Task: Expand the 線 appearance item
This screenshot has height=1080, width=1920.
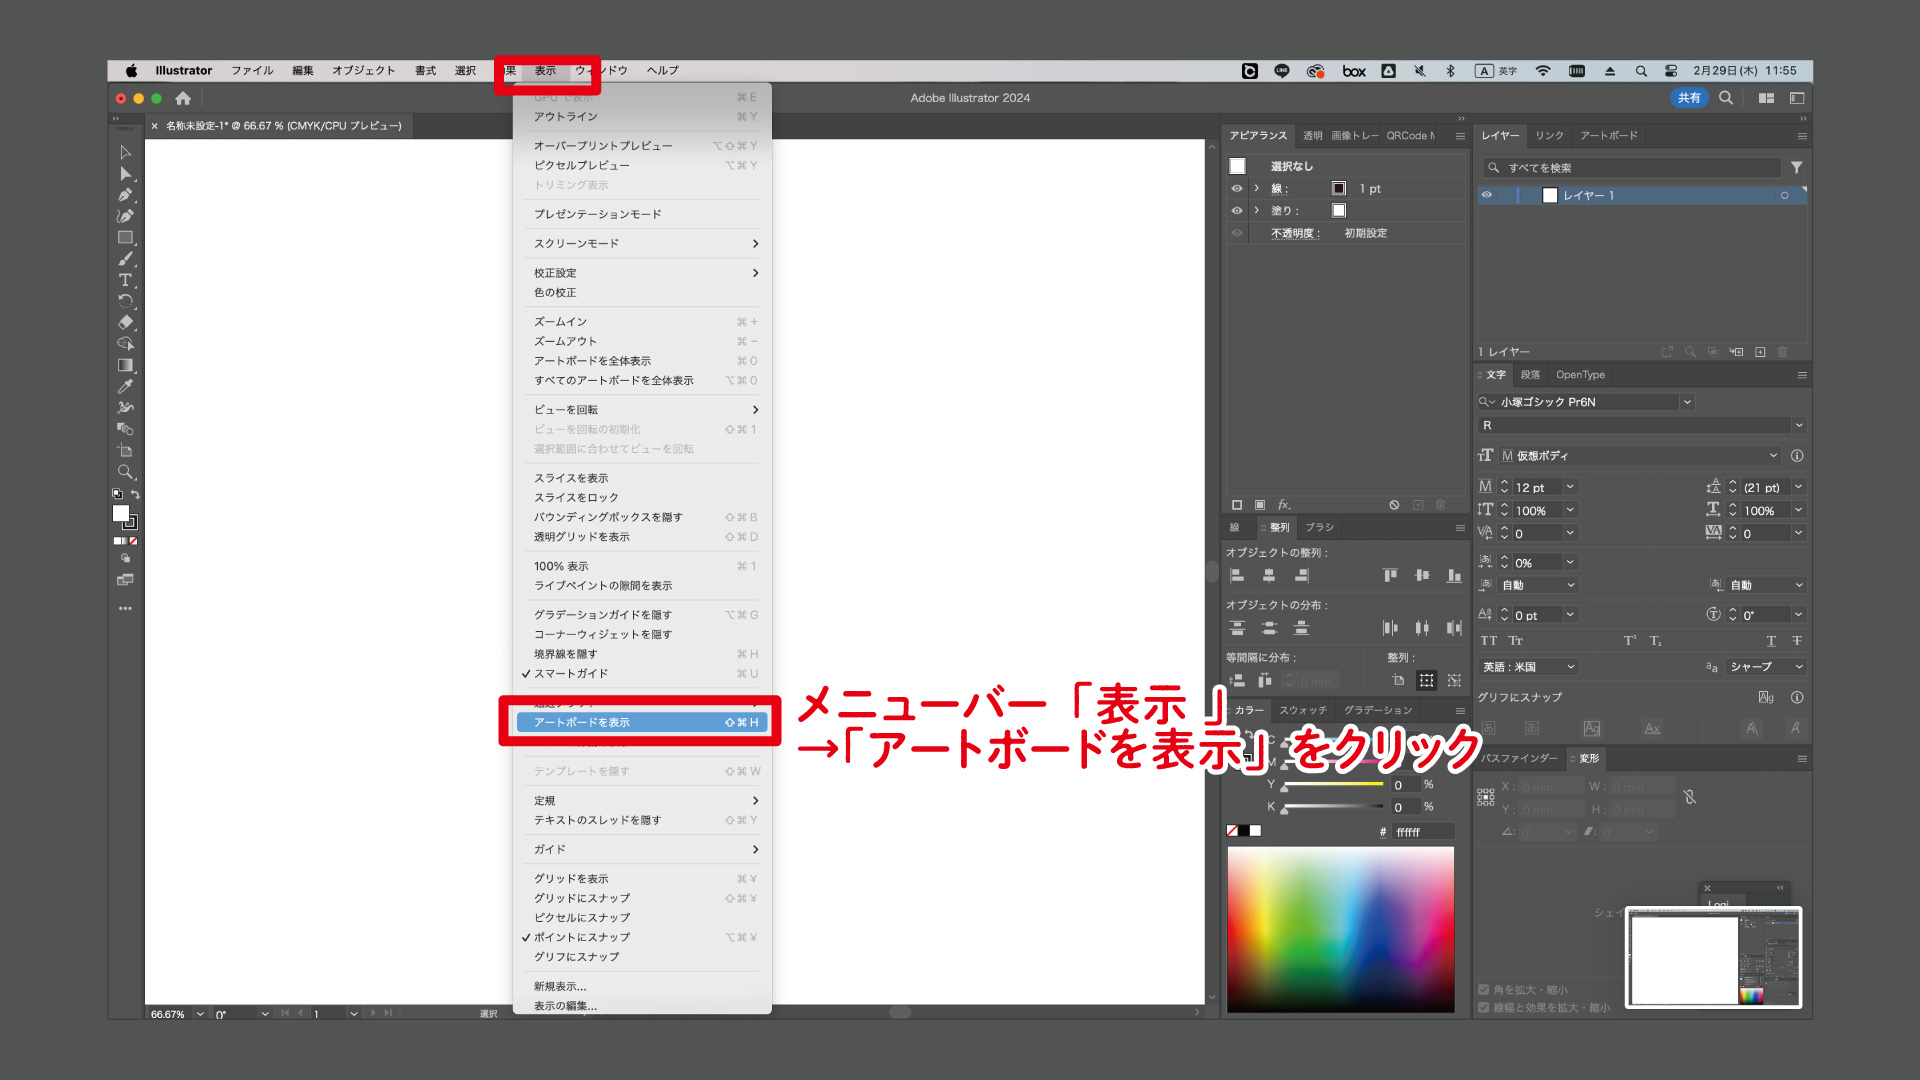Action: (1257, 188)
